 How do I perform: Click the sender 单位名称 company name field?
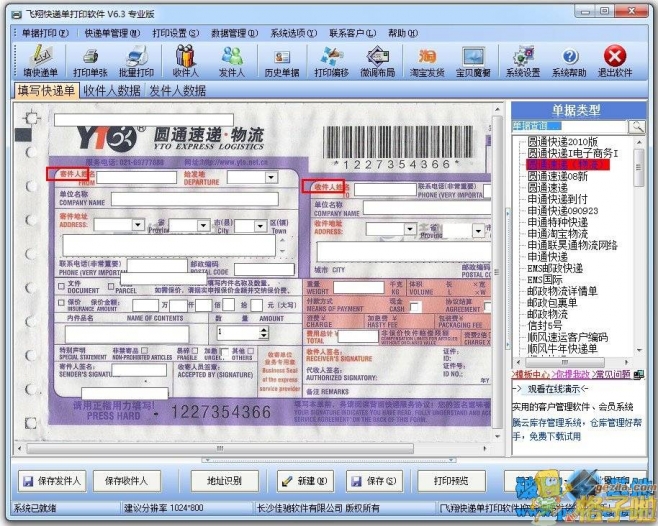pyautogui.click(x=195, y=199)
